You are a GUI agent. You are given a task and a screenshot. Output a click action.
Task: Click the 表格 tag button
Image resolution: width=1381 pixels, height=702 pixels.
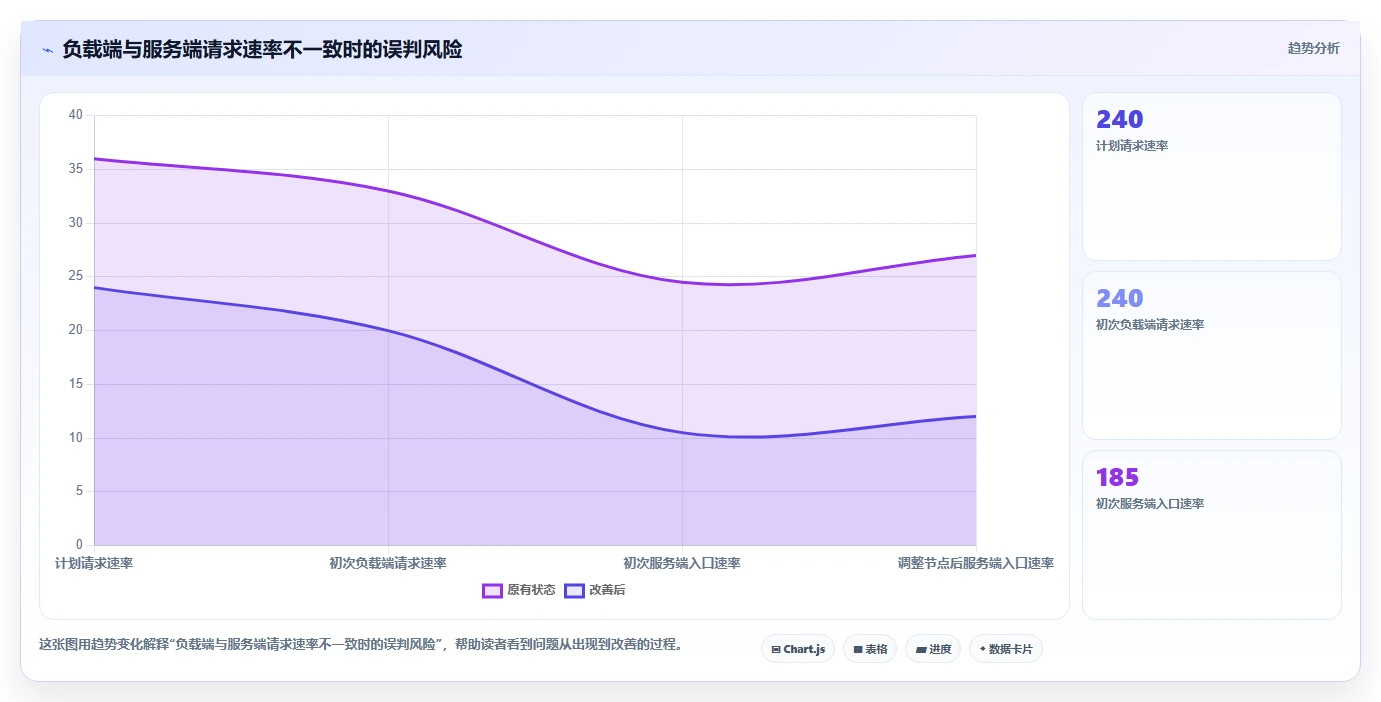point(870,649)
